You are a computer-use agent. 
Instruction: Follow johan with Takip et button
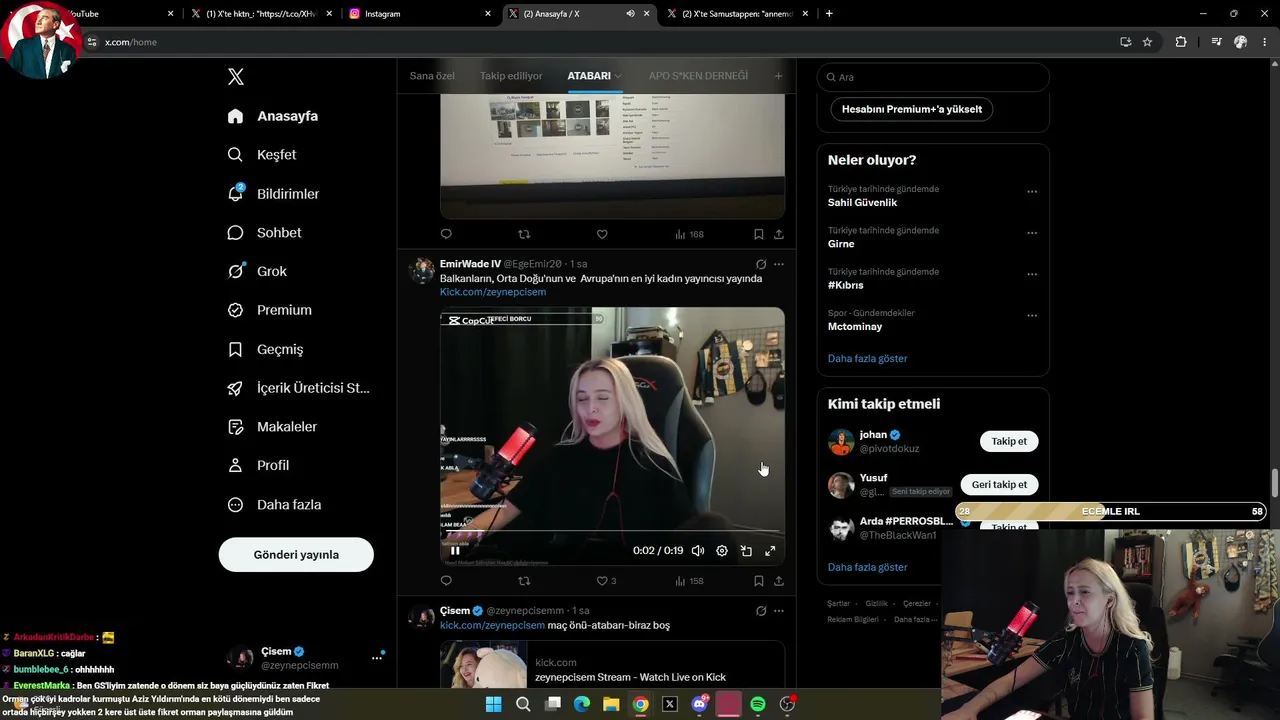point(1009,441)
